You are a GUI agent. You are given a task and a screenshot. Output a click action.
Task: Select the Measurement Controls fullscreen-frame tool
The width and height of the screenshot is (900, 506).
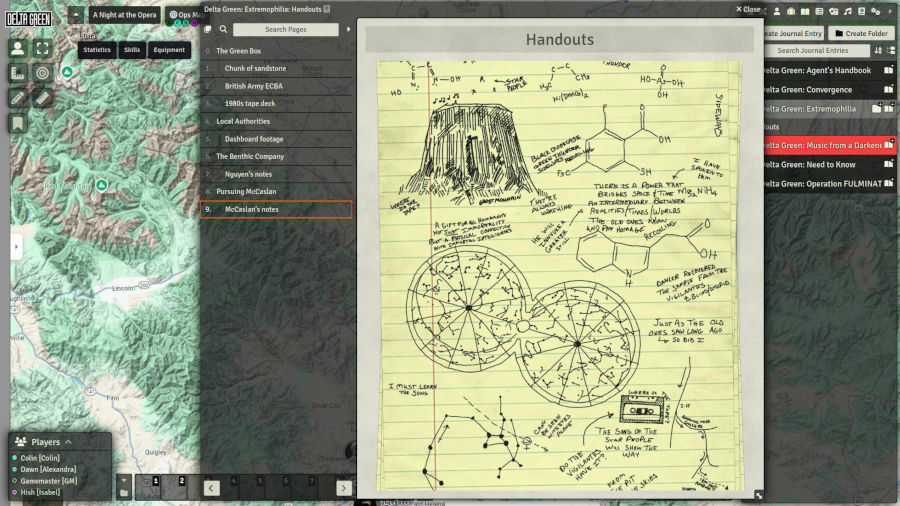coord(42,48)
